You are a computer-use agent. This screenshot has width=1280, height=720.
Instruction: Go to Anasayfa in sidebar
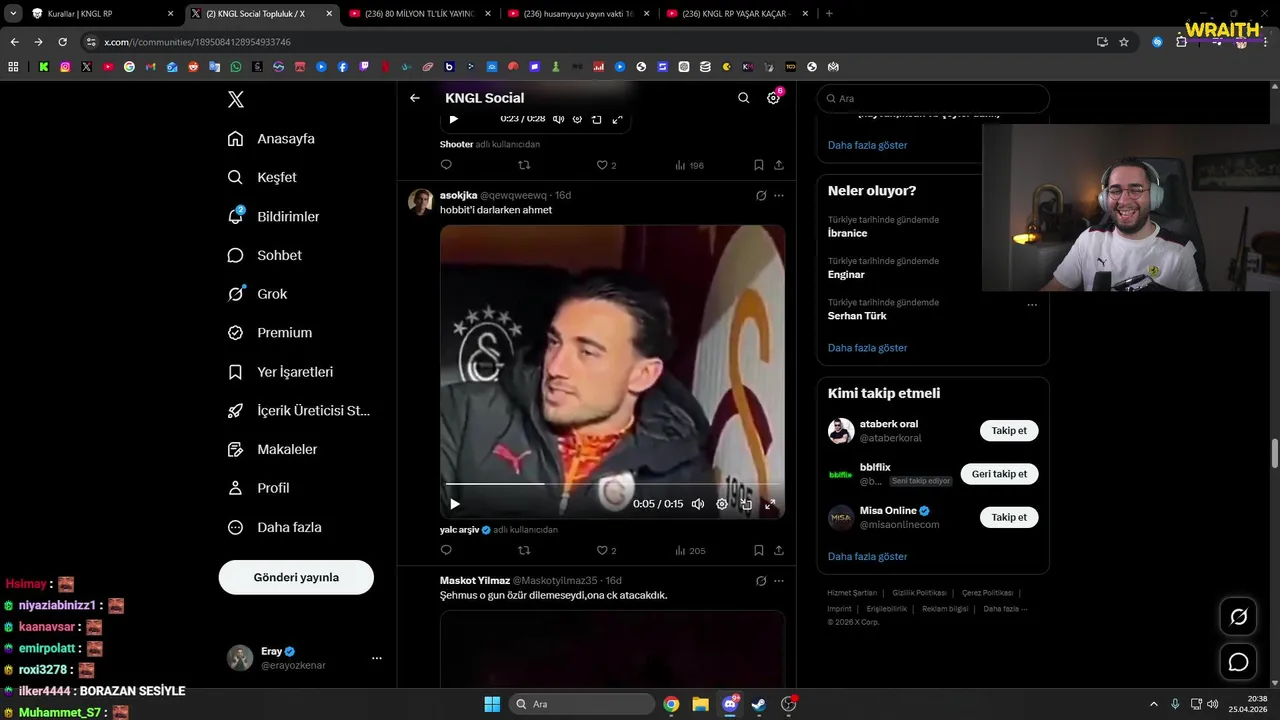271,139
